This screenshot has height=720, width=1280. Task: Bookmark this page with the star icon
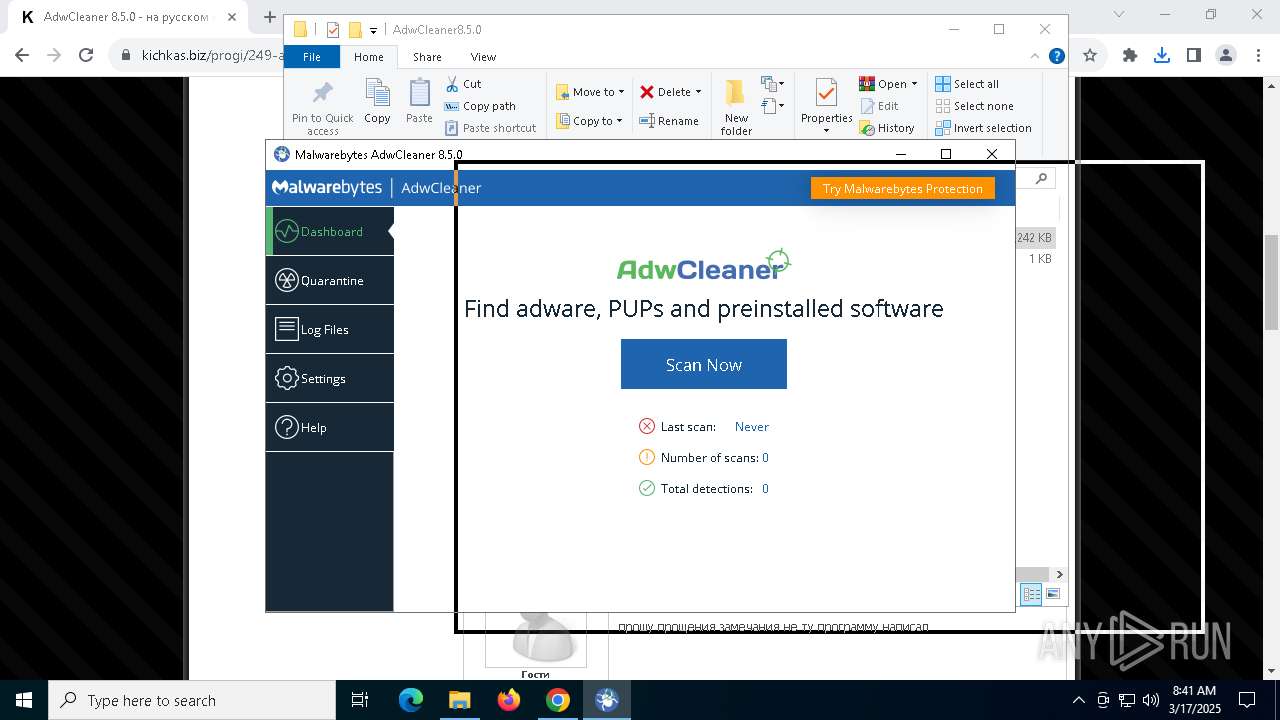[x=1090, y=55]
